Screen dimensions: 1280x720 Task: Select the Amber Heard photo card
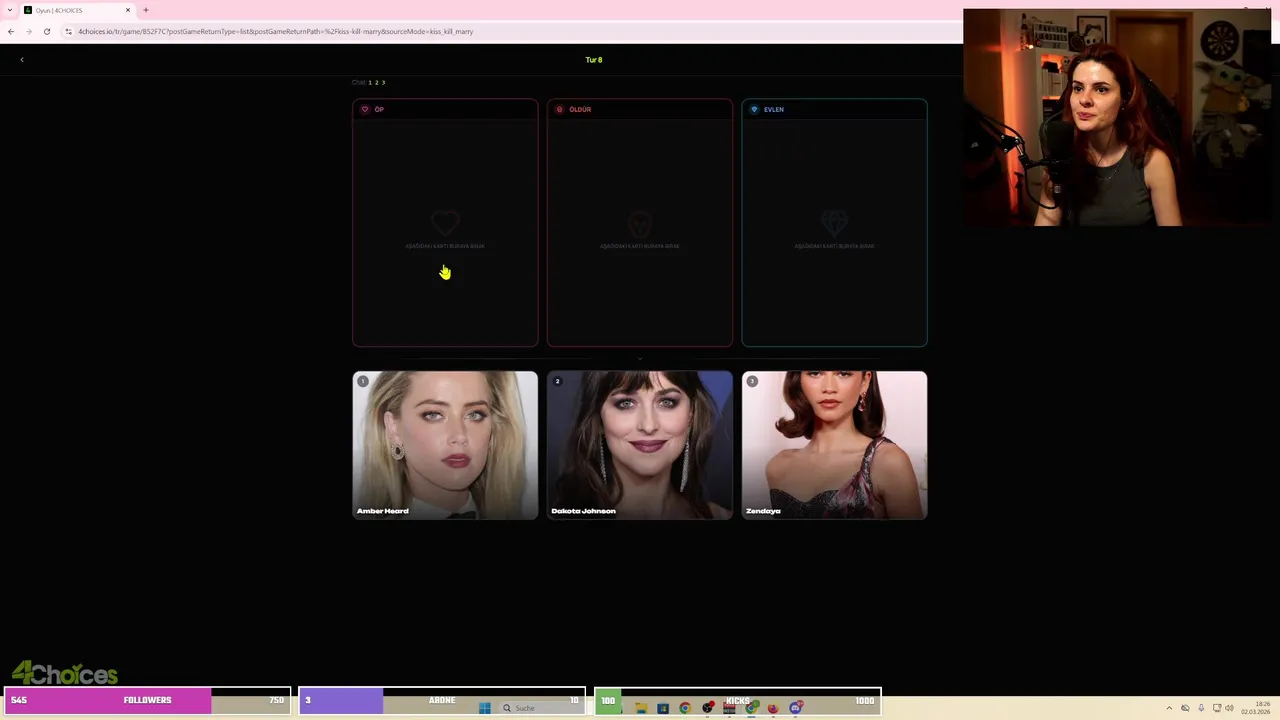coord(445,445)
